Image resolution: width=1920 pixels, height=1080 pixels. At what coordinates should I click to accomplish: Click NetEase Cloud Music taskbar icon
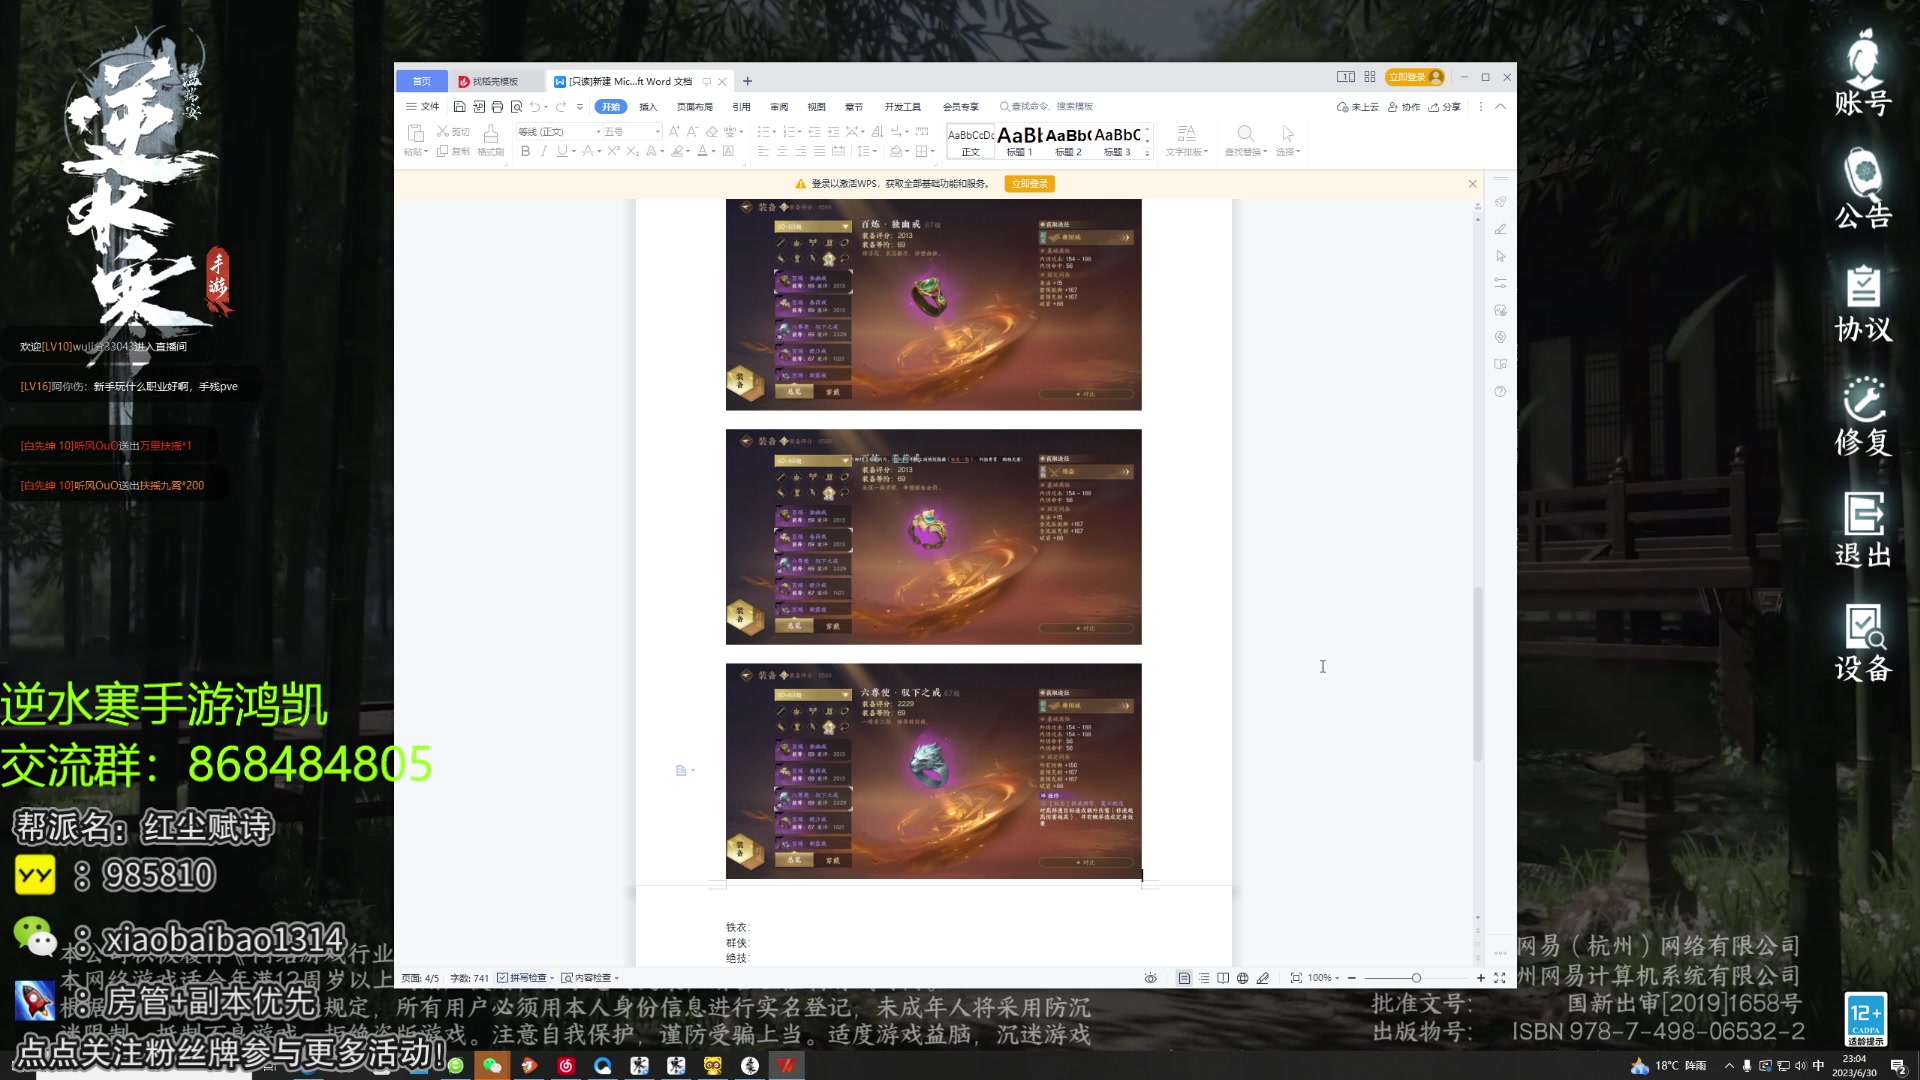click(x=566, y=1066)
